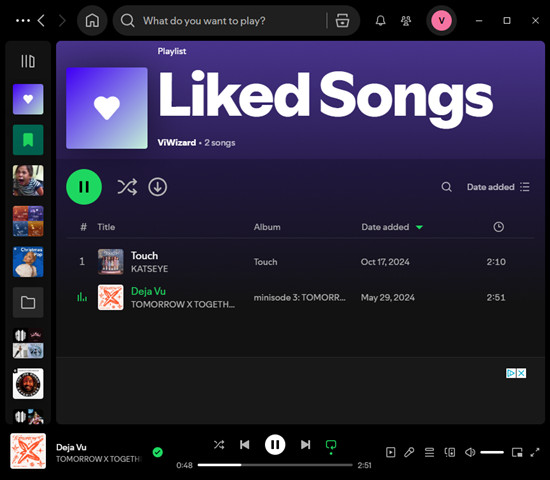Open the miniplayer

(517, 452)
